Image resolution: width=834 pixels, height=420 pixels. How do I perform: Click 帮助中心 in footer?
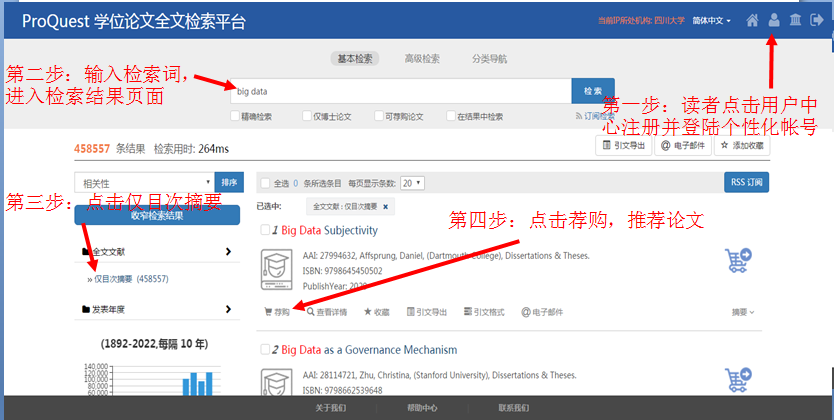tap(422, 408)
